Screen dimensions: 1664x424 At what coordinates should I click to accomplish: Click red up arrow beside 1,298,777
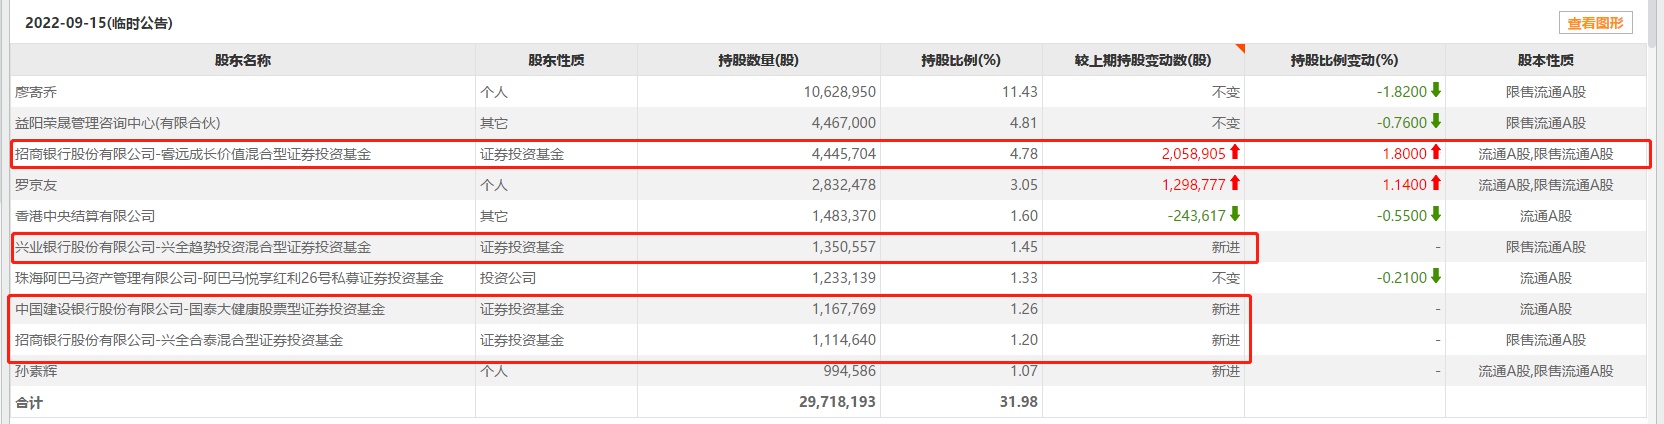pos(1235,183)
